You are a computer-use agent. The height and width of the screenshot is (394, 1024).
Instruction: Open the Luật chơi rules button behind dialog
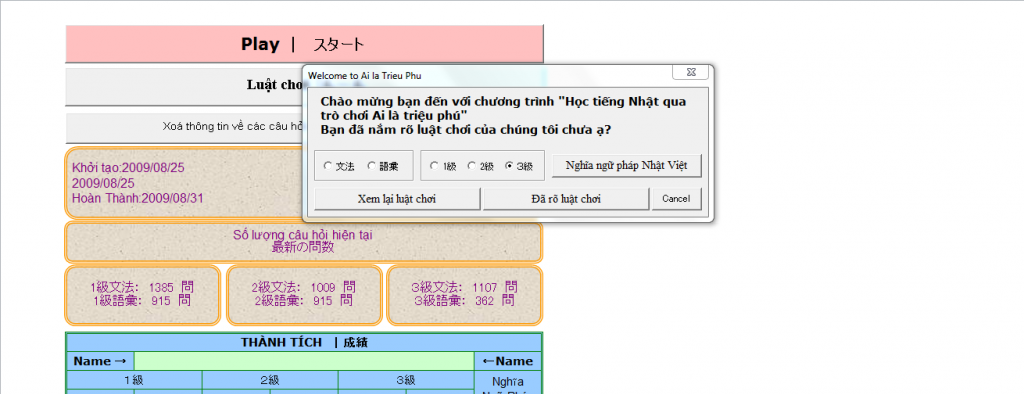click(x=184, y=86)
